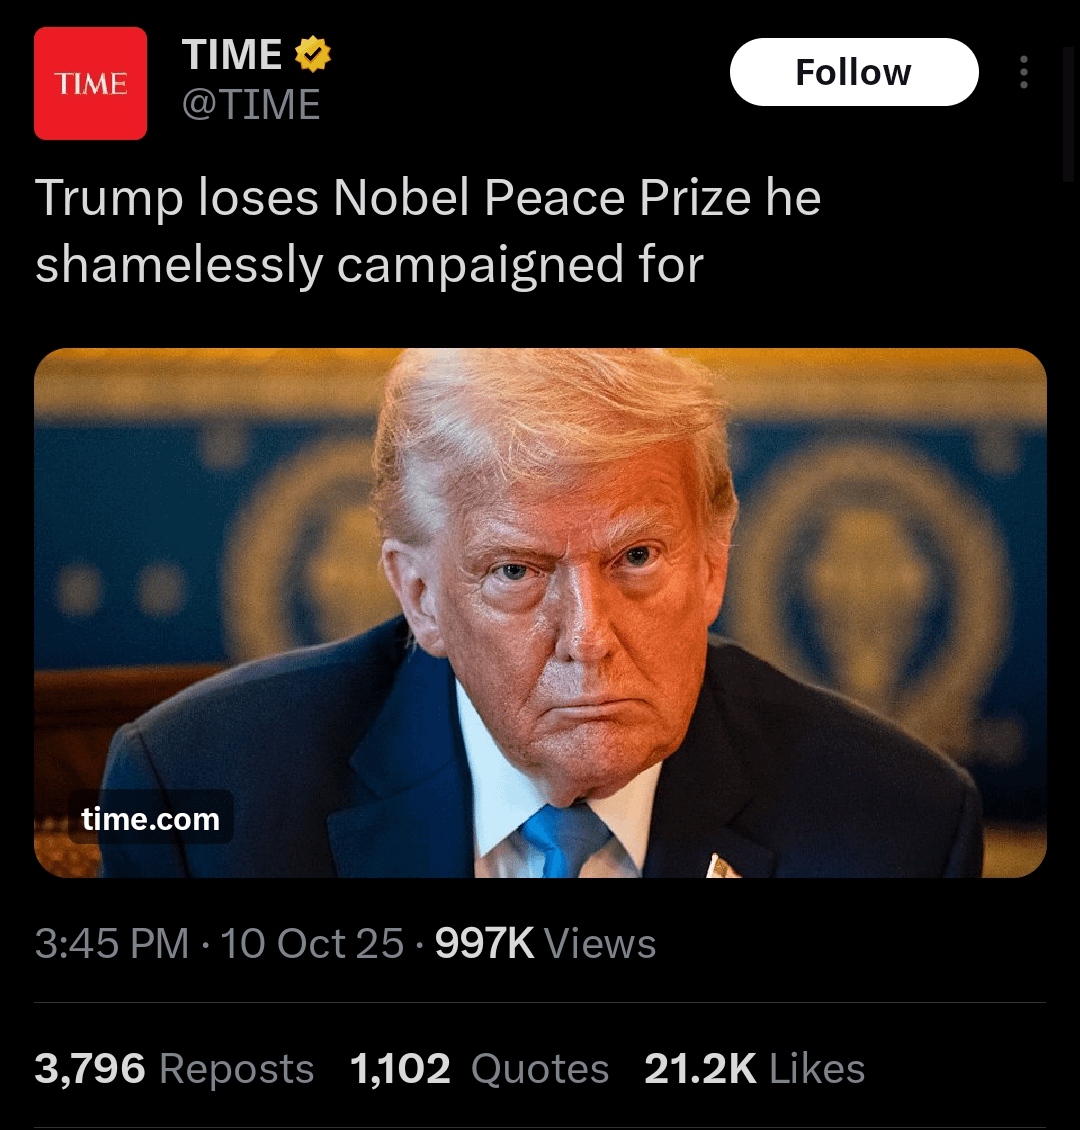Click the Trump loses Nobel headline text
The width and height of the screenshot is (1080, 1130).
point(428,231)
